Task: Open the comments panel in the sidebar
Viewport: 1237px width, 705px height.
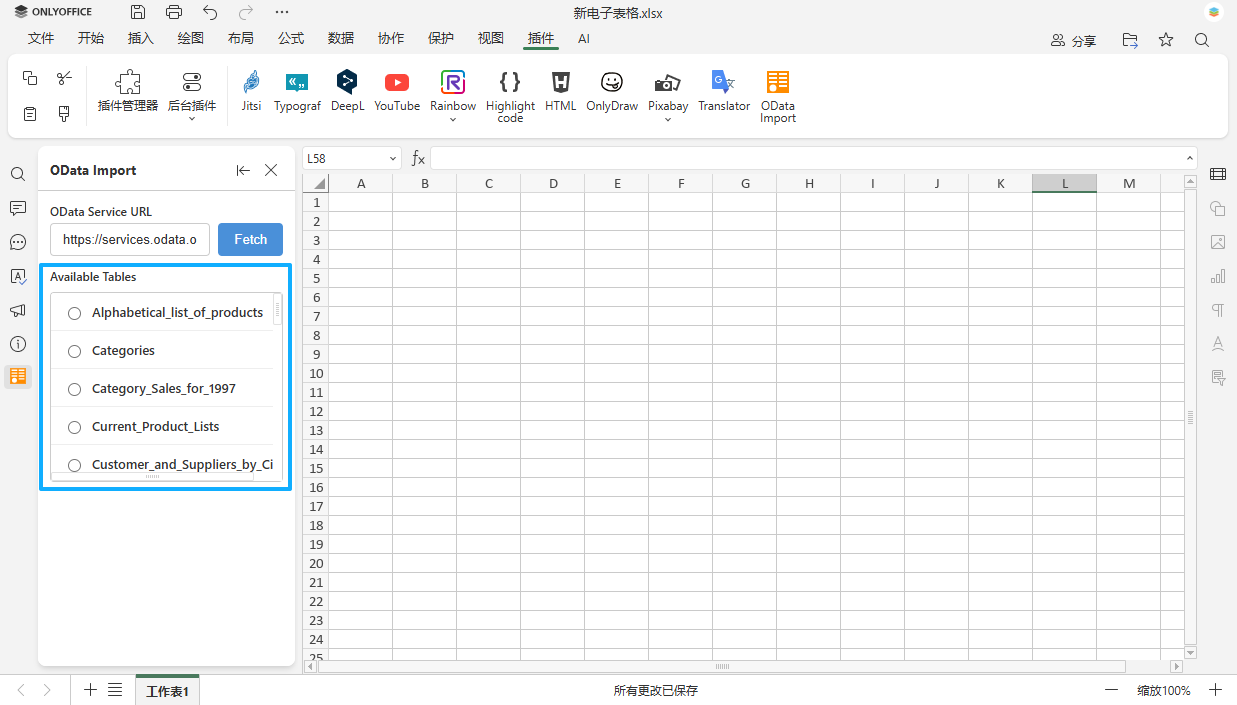Action: 17,208
